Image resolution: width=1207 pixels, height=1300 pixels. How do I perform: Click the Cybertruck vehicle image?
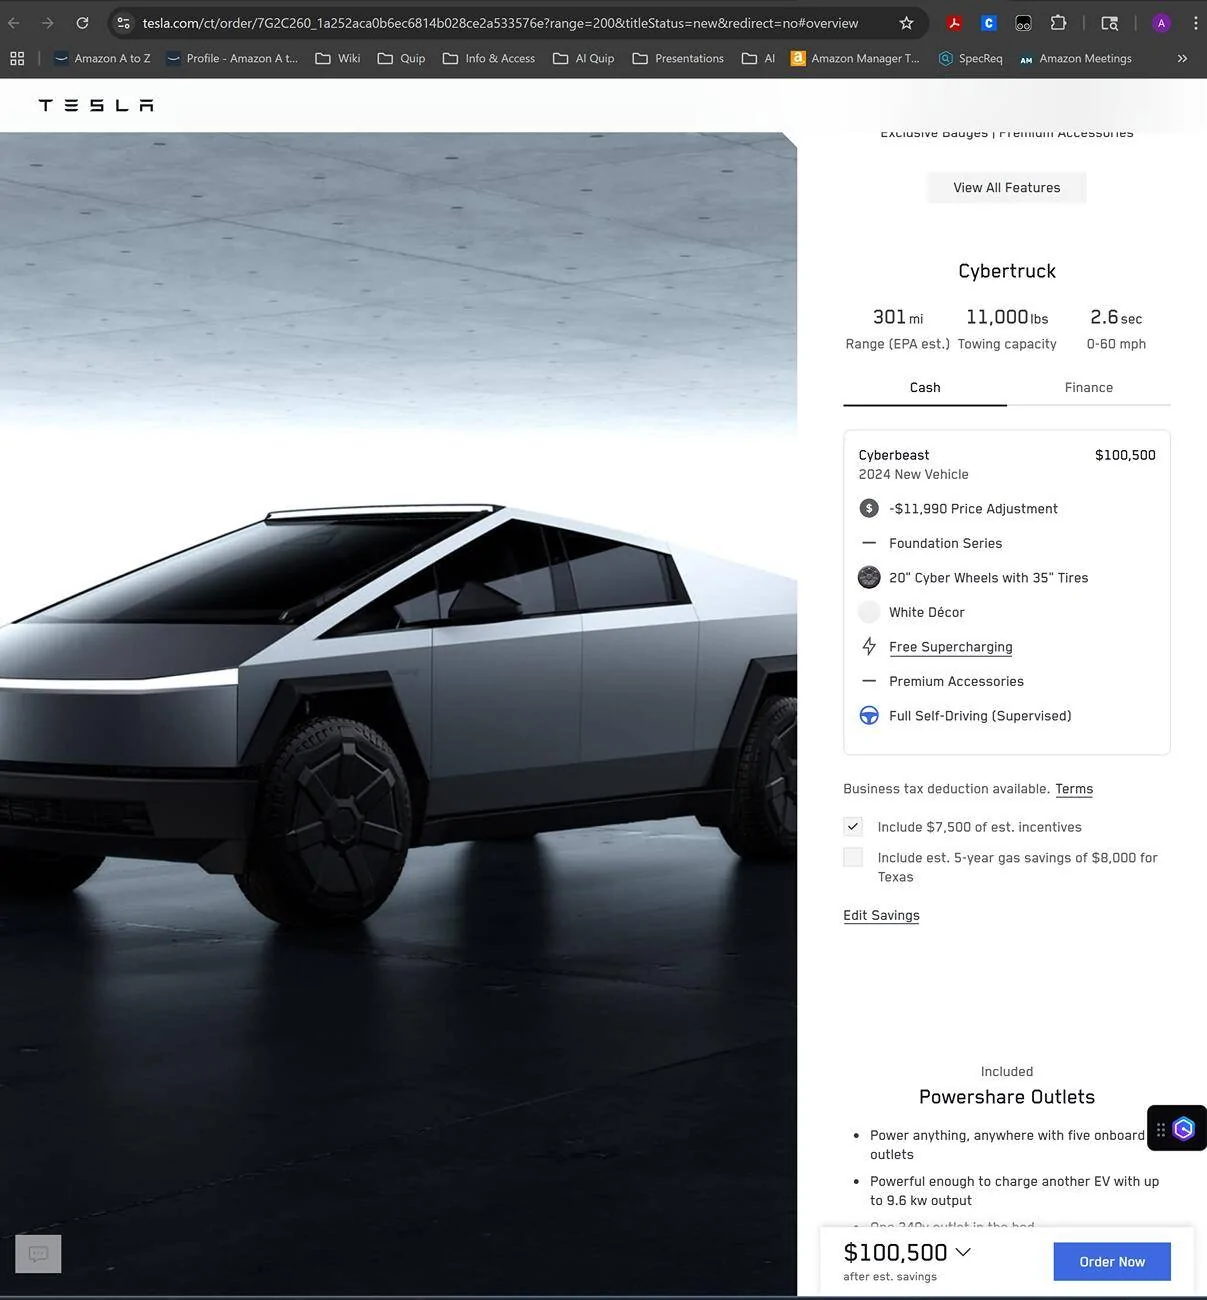tap(398, 714)
